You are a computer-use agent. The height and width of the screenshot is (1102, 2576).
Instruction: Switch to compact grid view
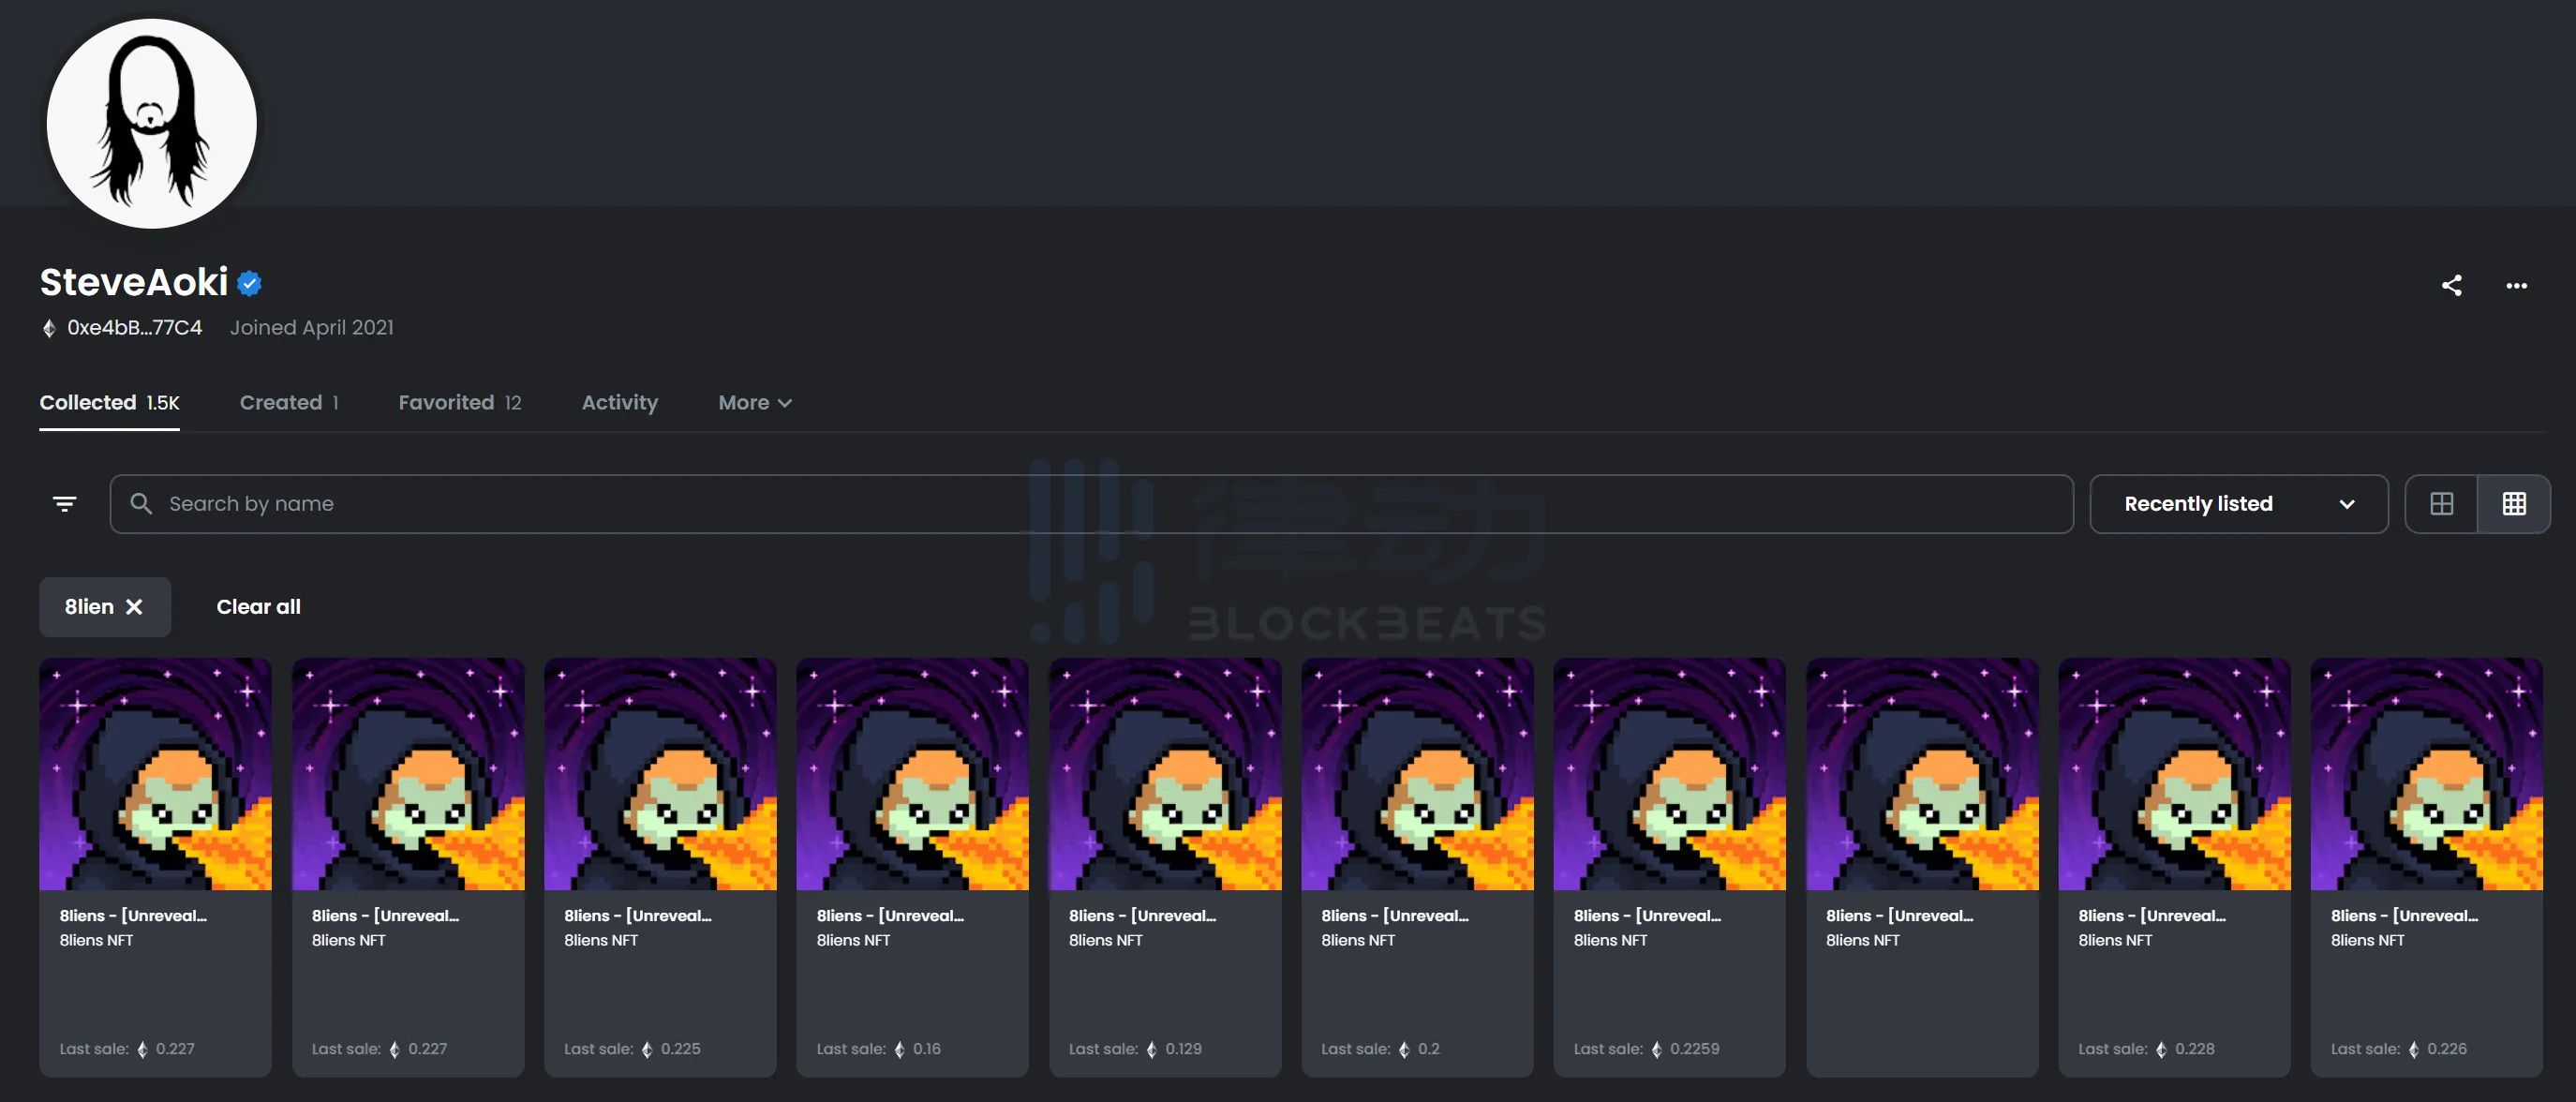pos(2513,504)
